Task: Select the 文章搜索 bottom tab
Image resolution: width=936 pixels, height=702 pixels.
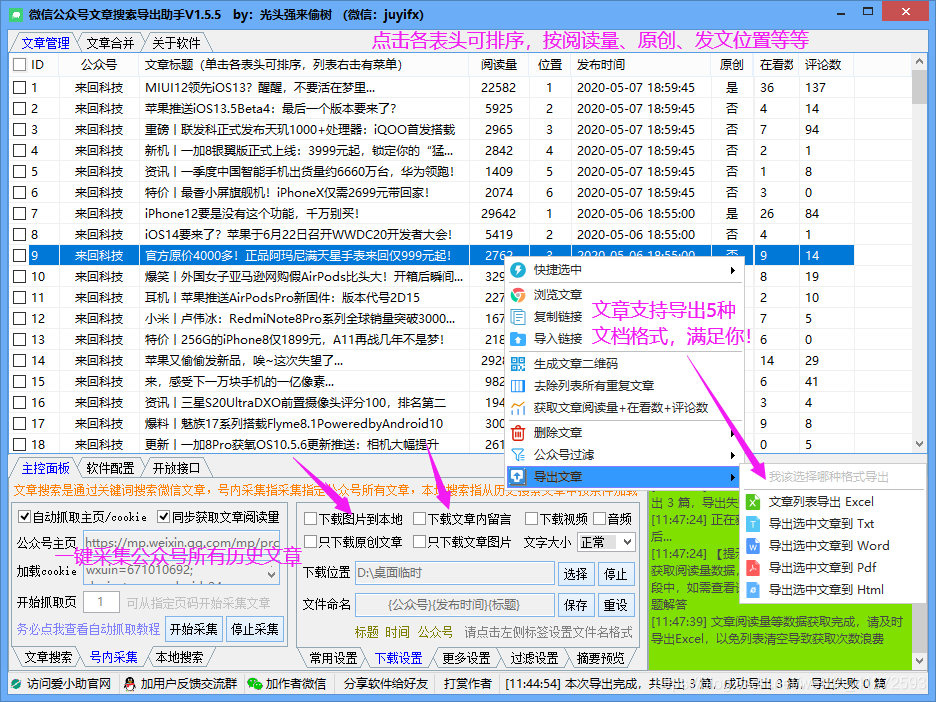Action: point(48,657)
